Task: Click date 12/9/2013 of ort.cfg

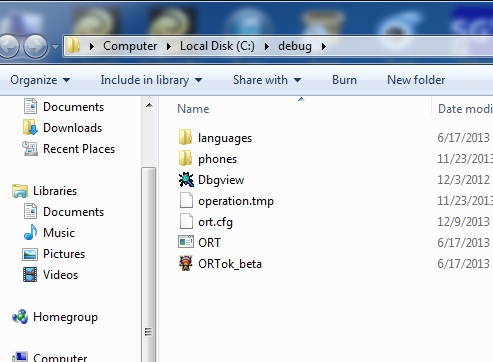Action: [463, 222]
